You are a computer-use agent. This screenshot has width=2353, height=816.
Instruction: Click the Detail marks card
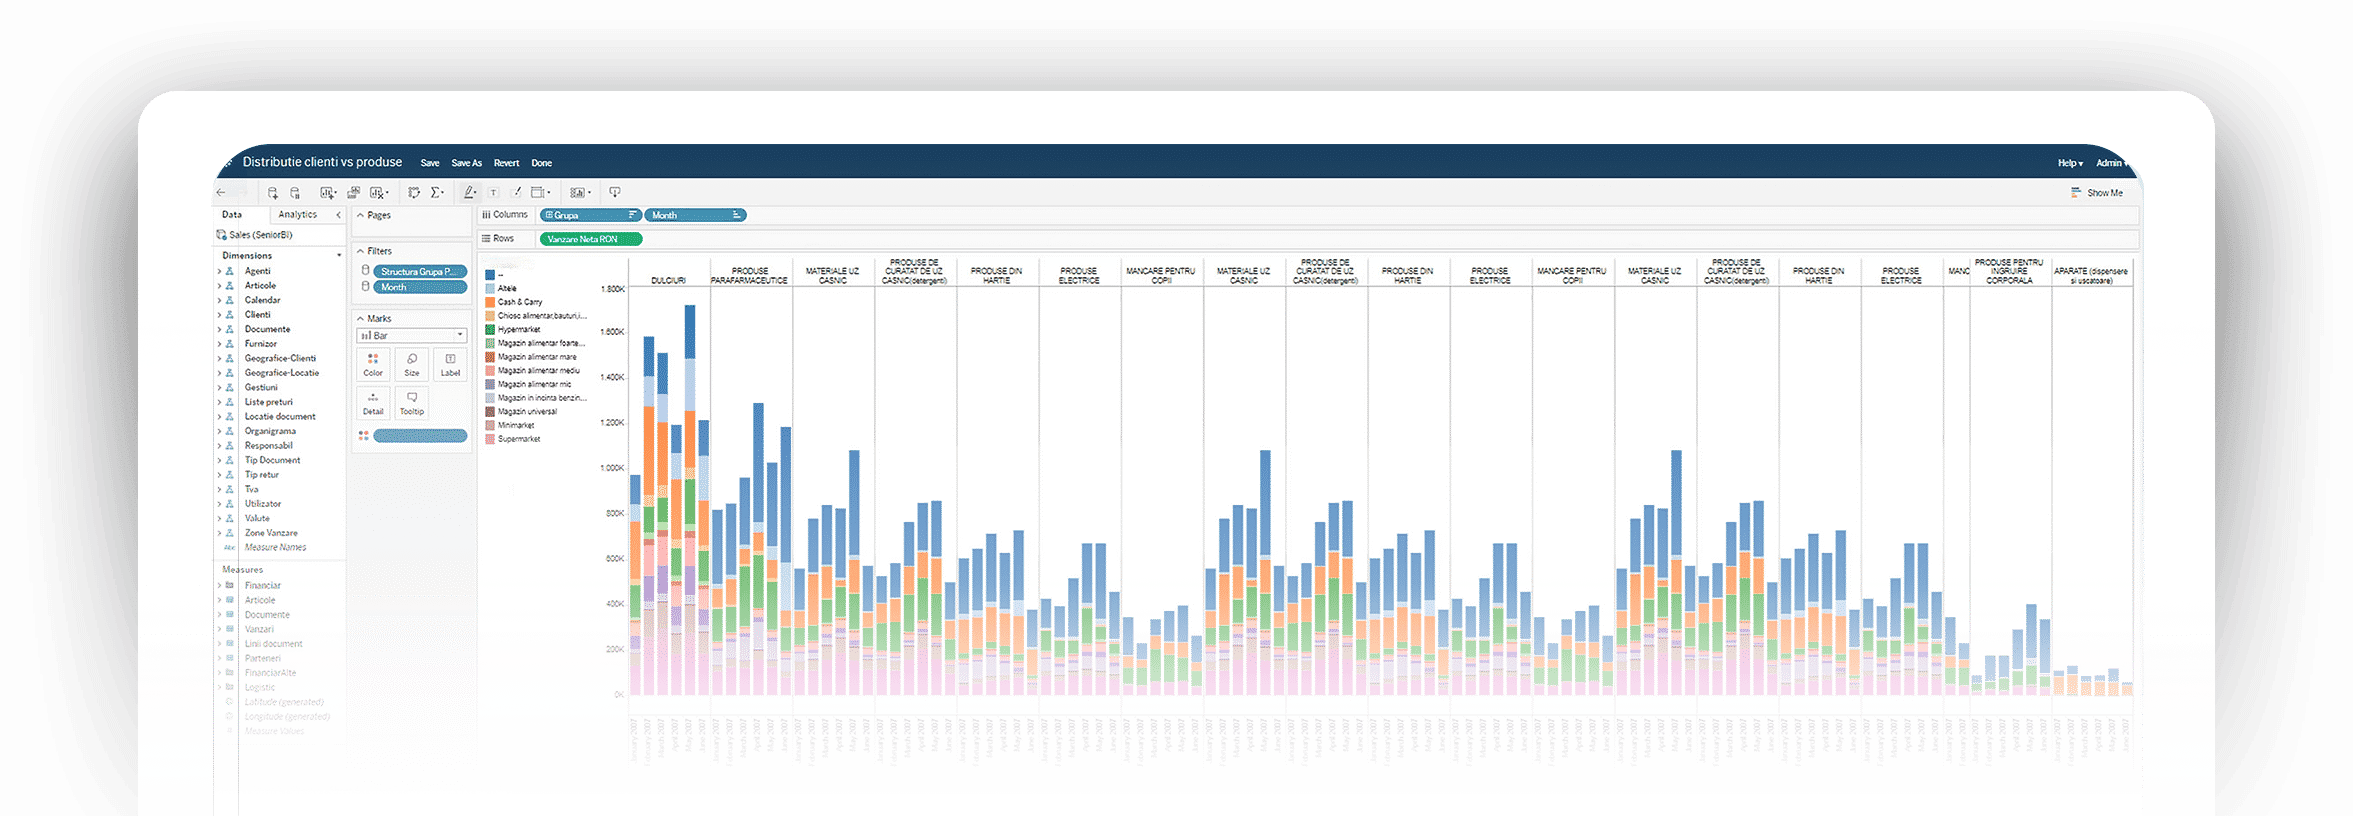pos(373,403)
